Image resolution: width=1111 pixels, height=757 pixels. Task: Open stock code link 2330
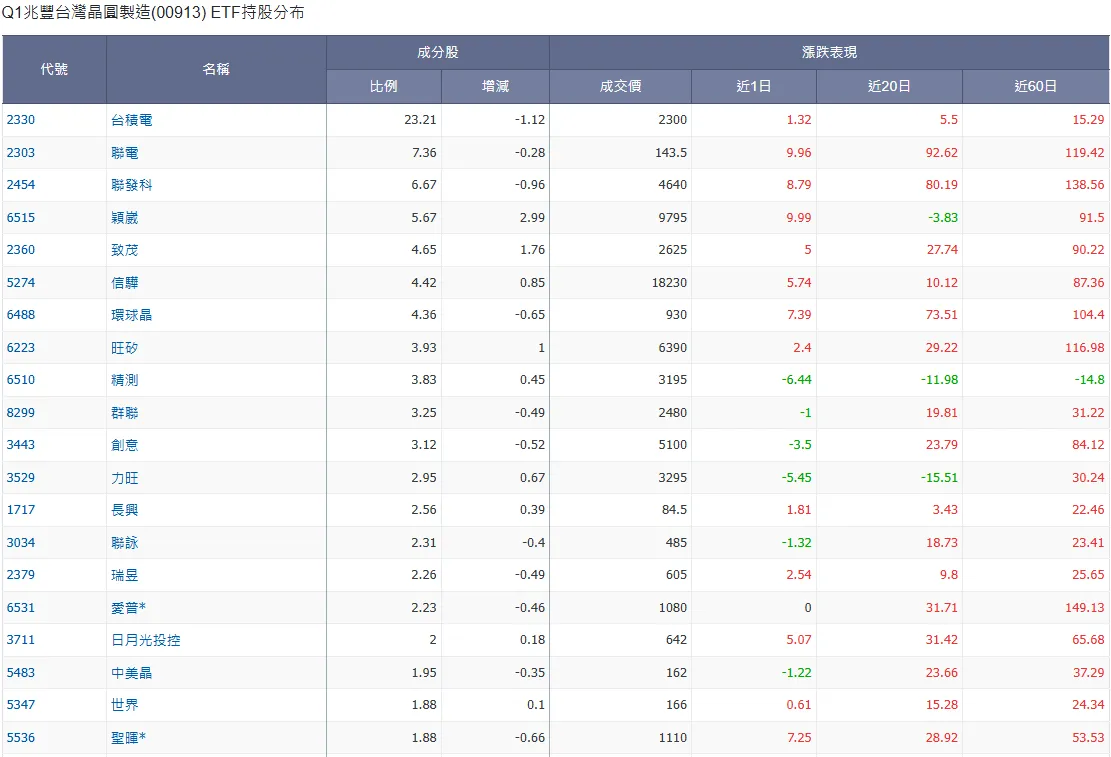[x=21, y=120]
